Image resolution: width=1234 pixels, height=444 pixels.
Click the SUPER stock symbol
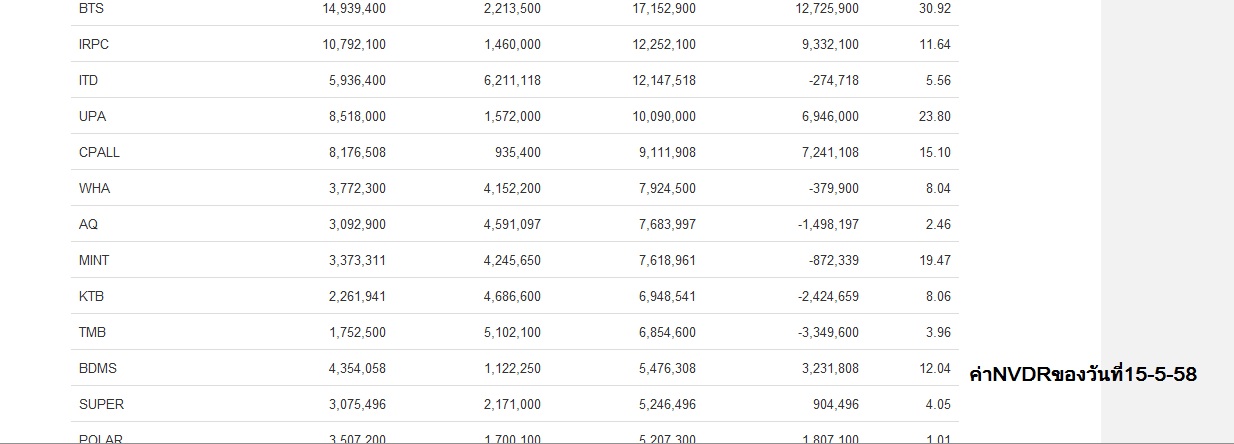point(101,404)
